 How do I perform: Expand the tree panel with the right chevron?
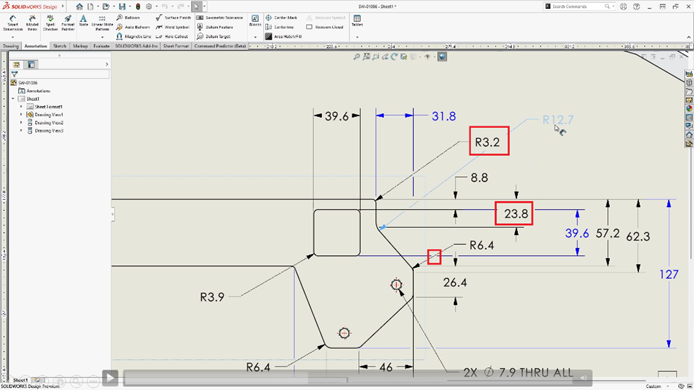(x=107, y=65)
